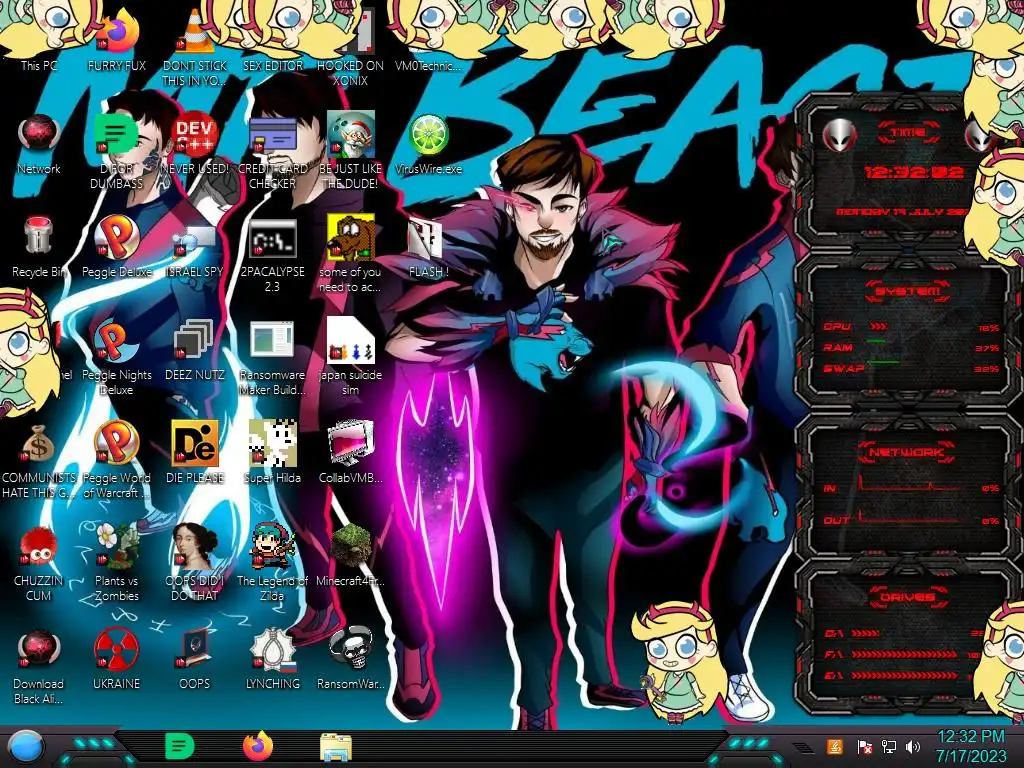This screenshot has width=1024, height=768.
Task: Click the TIME header in the gadget
Action: [x=908, y=132]
